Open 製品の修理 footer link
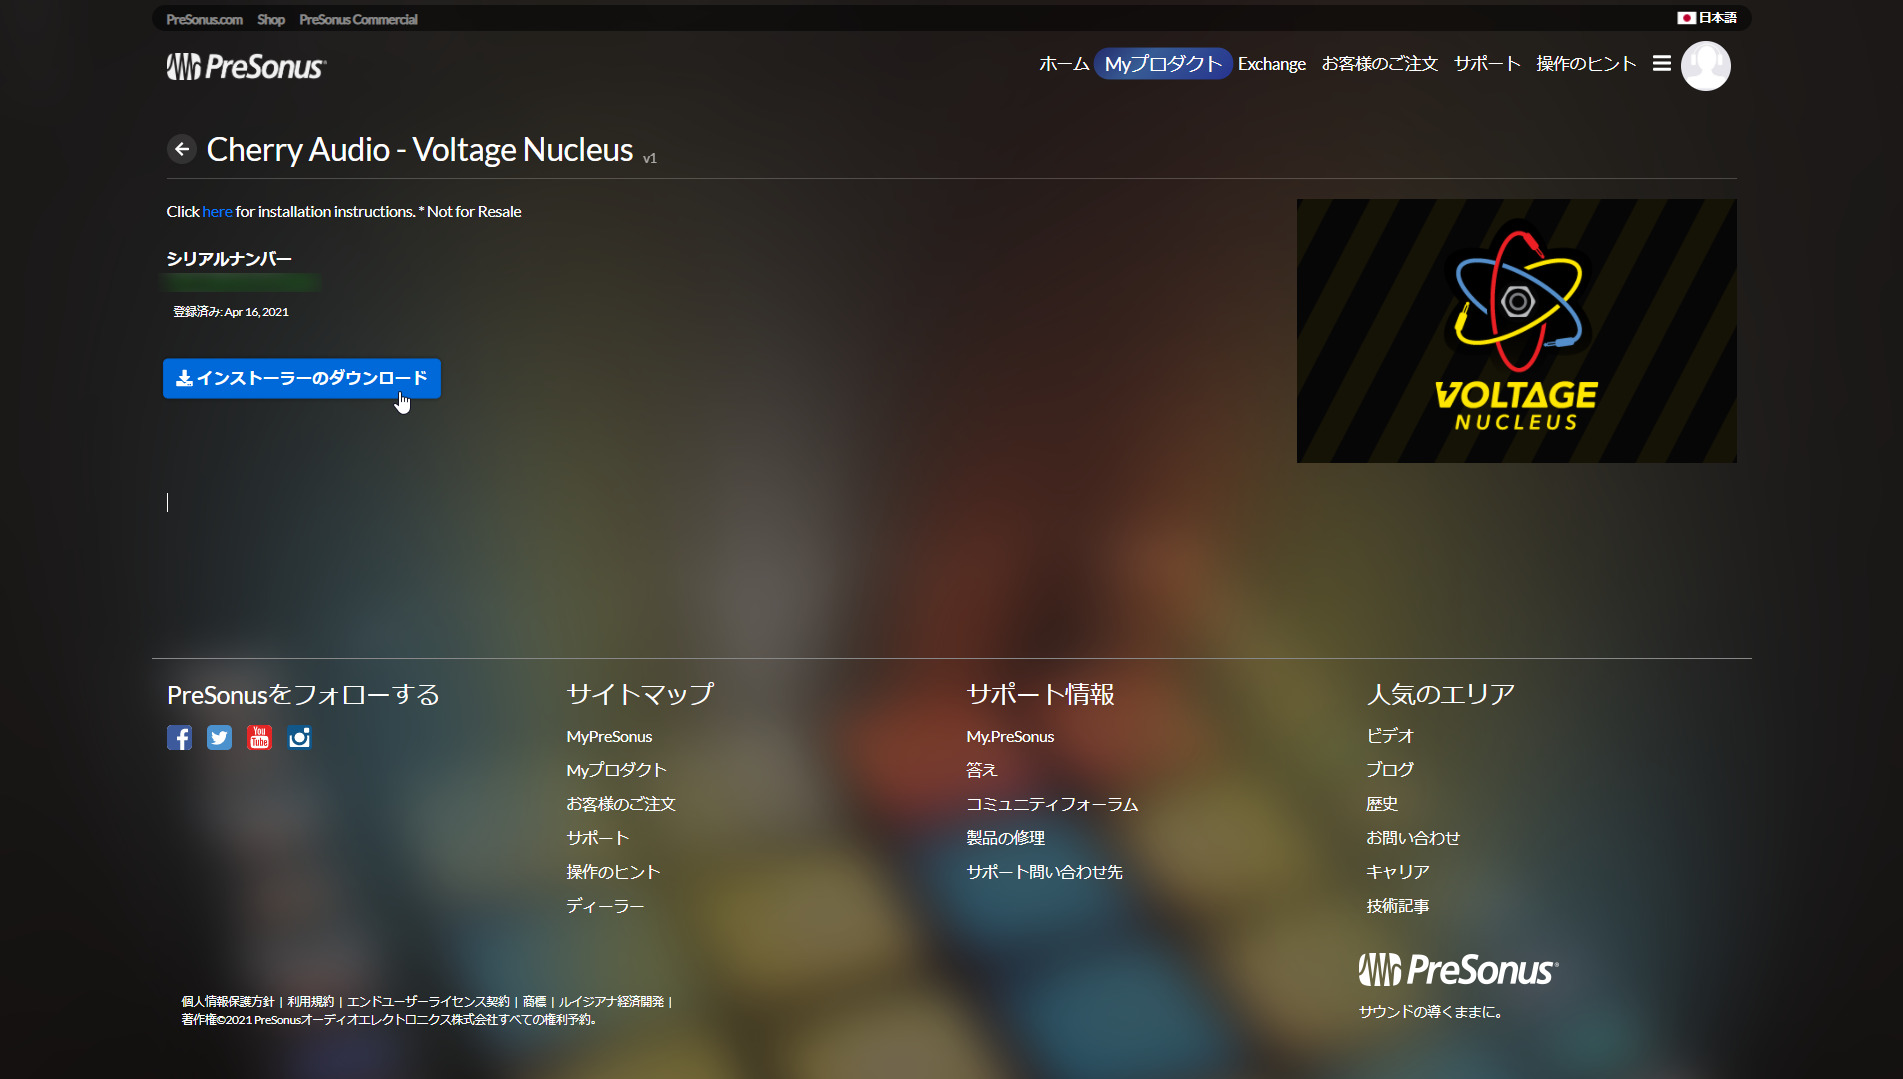This screenshot has width=1903, height=1079. point(1005,838)
